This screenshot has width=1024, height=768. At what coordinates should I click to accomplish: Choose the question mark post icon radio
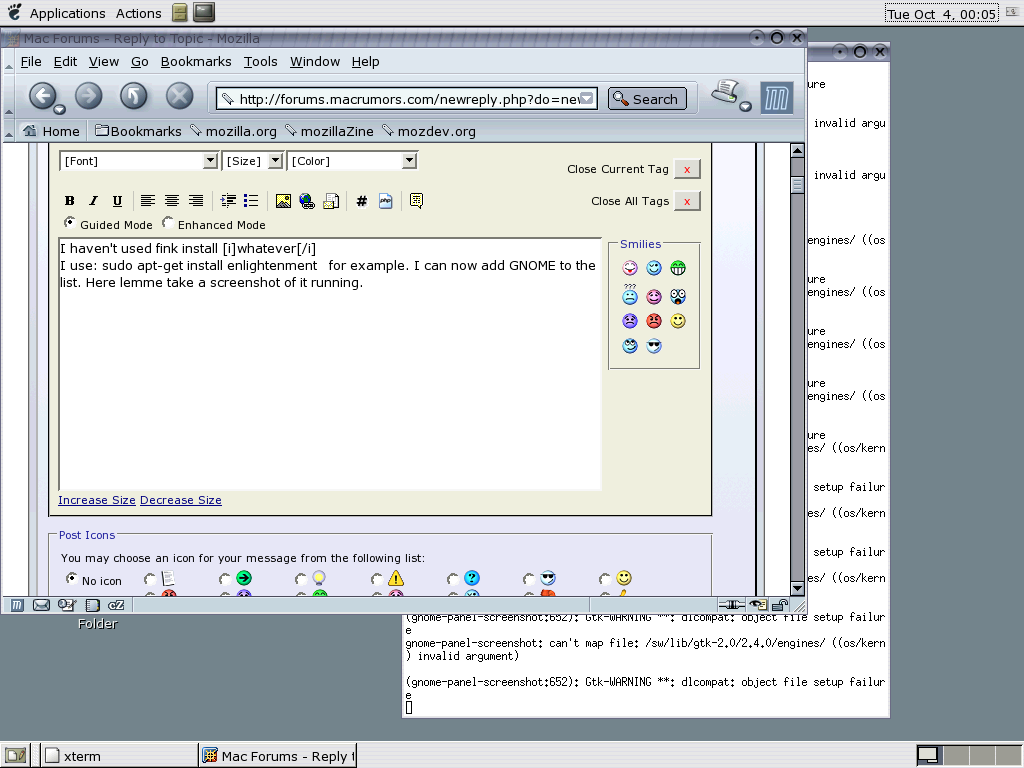click(x=453, y=579)
